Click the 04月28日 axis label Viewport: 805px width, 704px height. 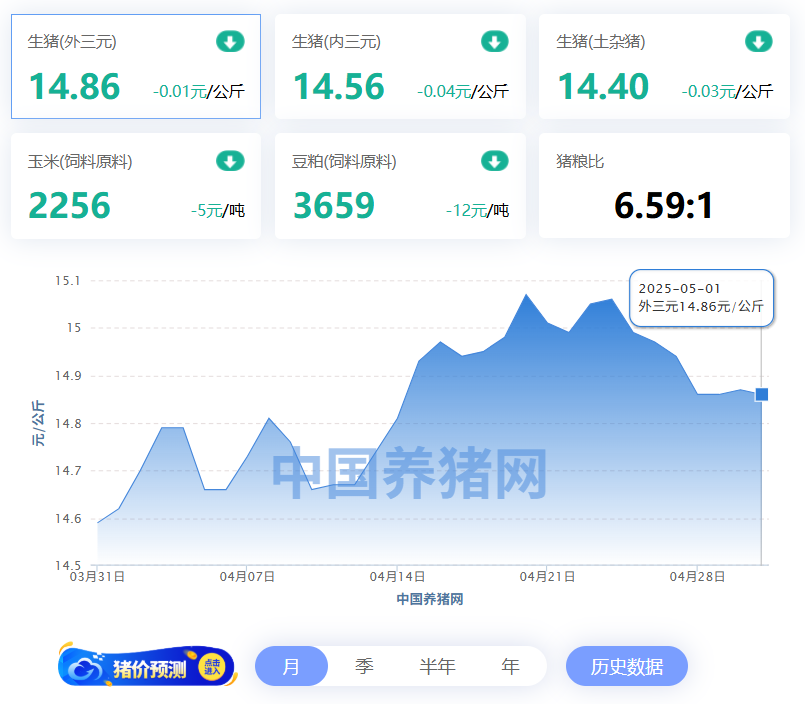[x=697, y=577]
